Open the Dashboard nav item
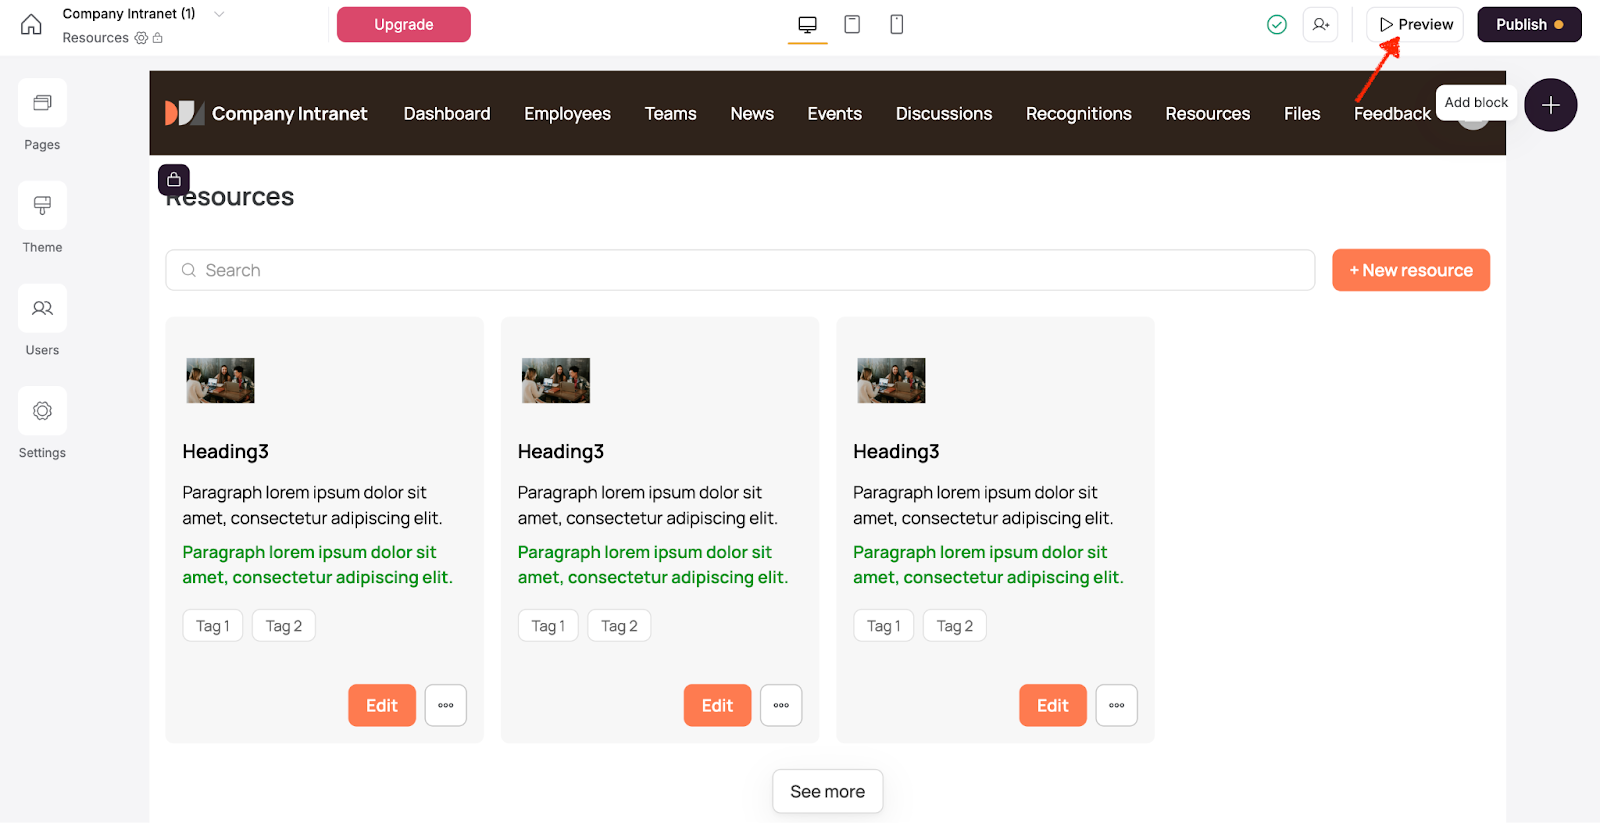The image size is (1600, 823). (x=447, y=114)
